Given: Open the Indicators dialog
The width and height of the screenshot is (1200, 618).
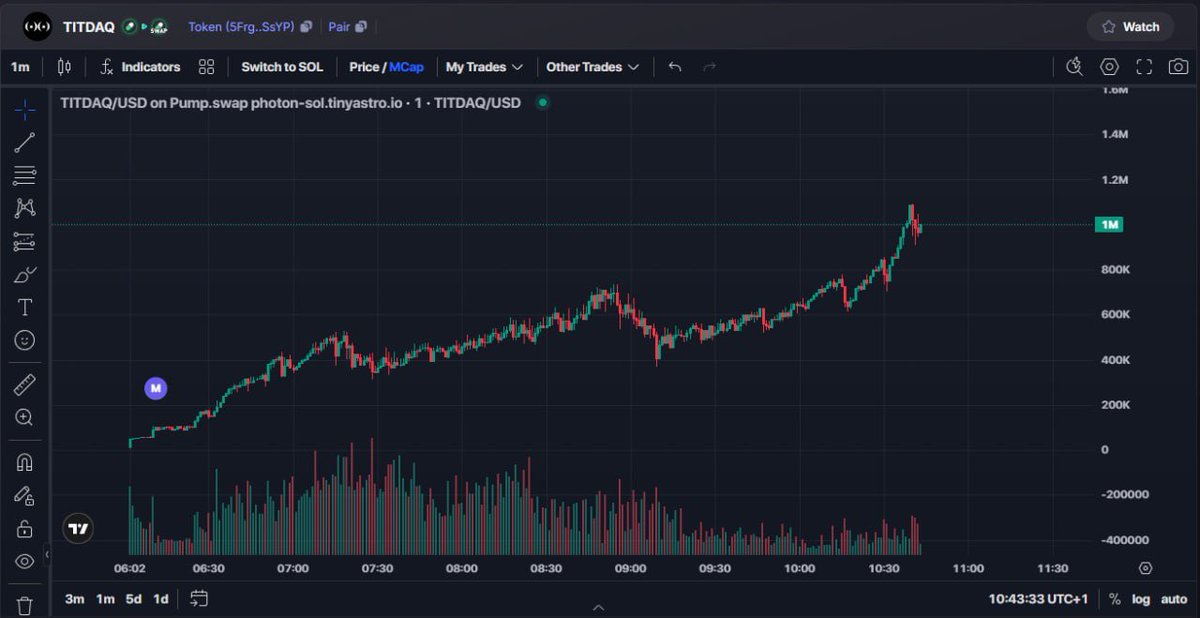Looking at the screenshot, I should (x=140, y=67).
